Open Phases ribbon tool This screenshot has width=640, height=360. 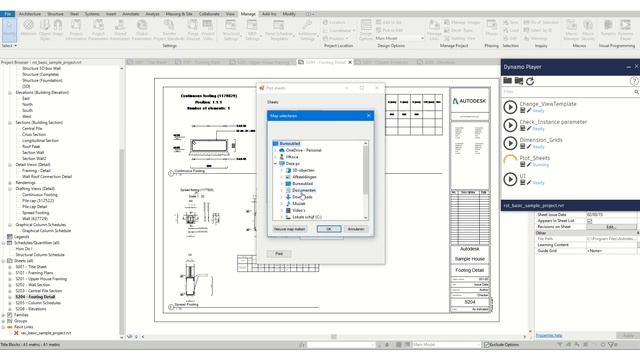coord(491,29)
